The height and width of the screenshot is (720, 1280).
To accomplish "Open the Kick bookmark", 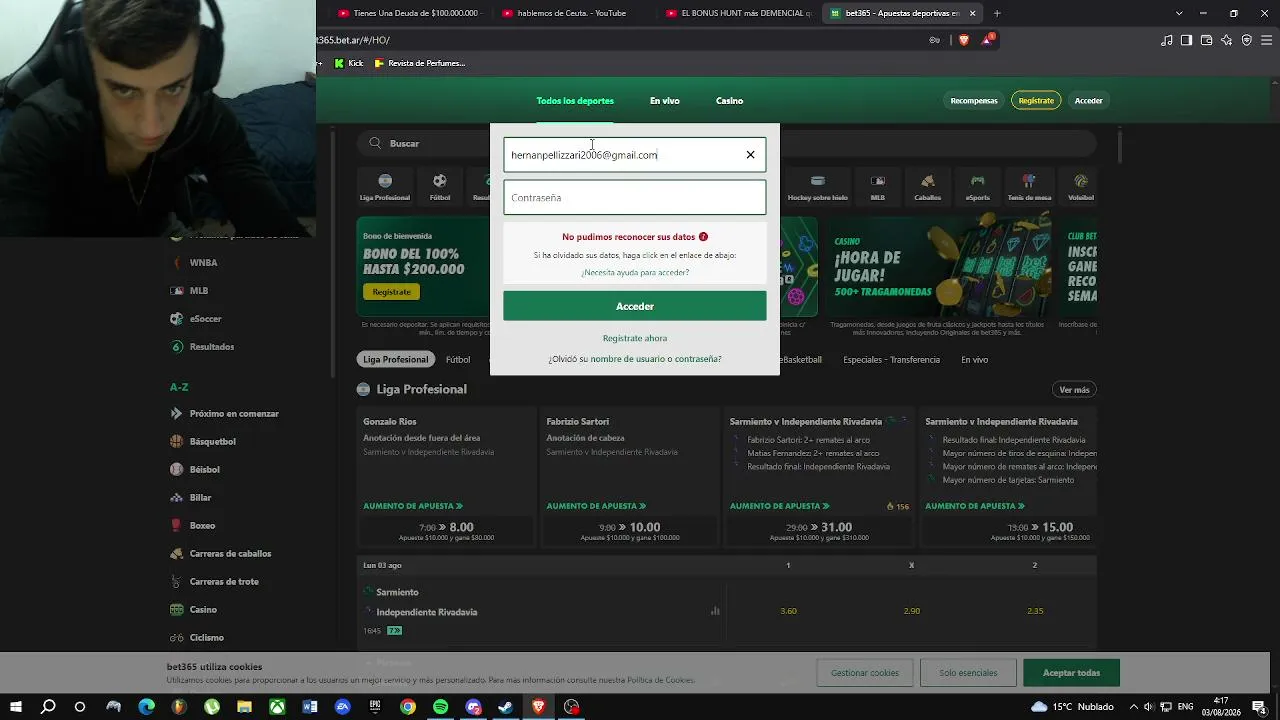I will 349,63.
